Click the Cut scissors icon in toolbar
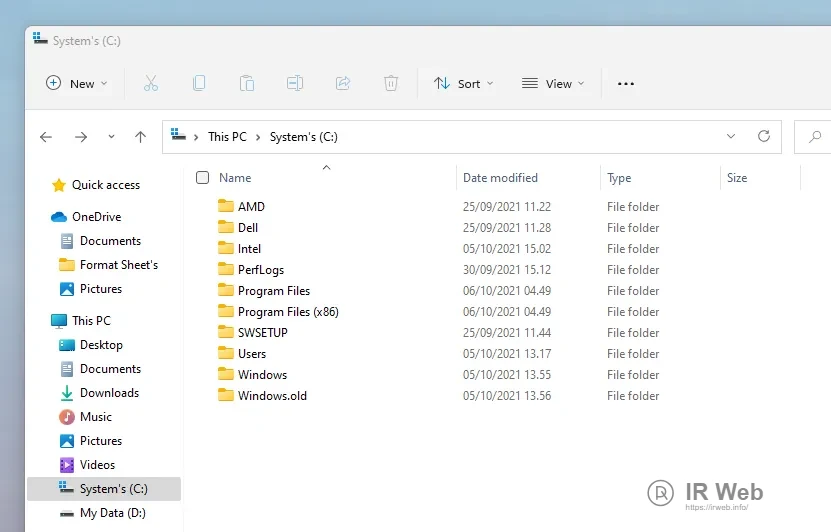The width and height of the screenshot is (831, 532). [151, 84]
